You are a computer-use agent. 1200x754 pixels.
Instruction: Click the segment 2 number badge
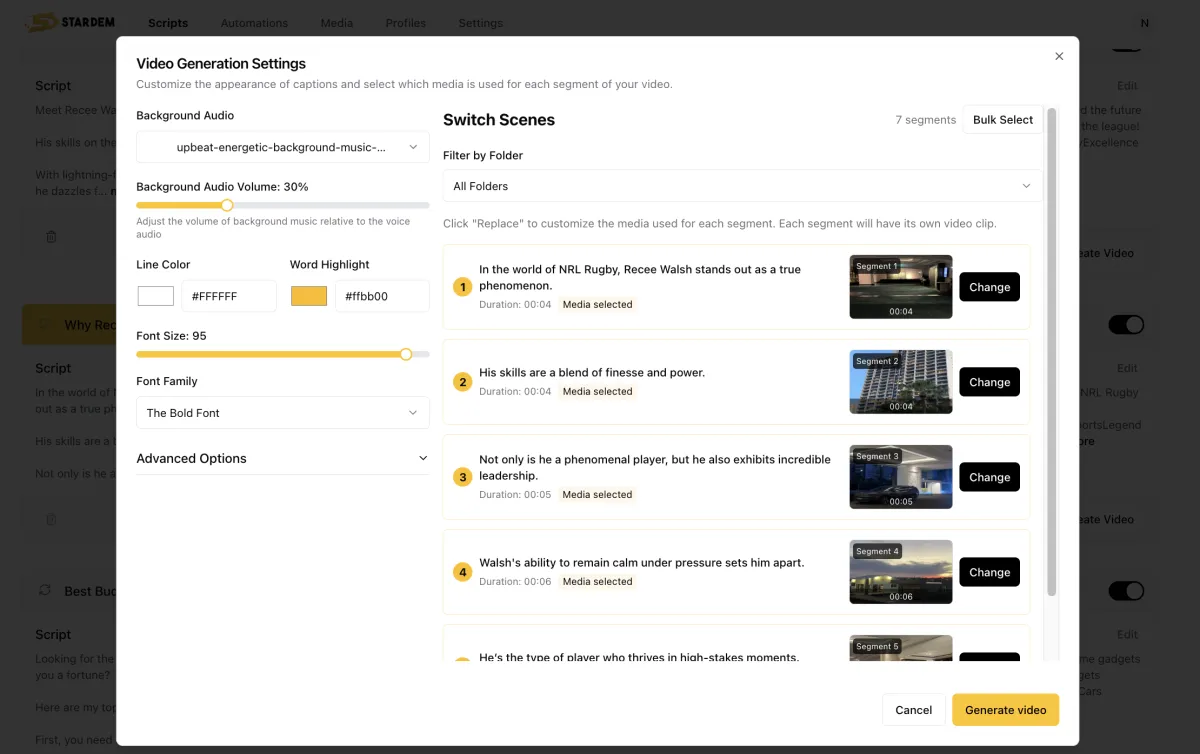[462, 382]
